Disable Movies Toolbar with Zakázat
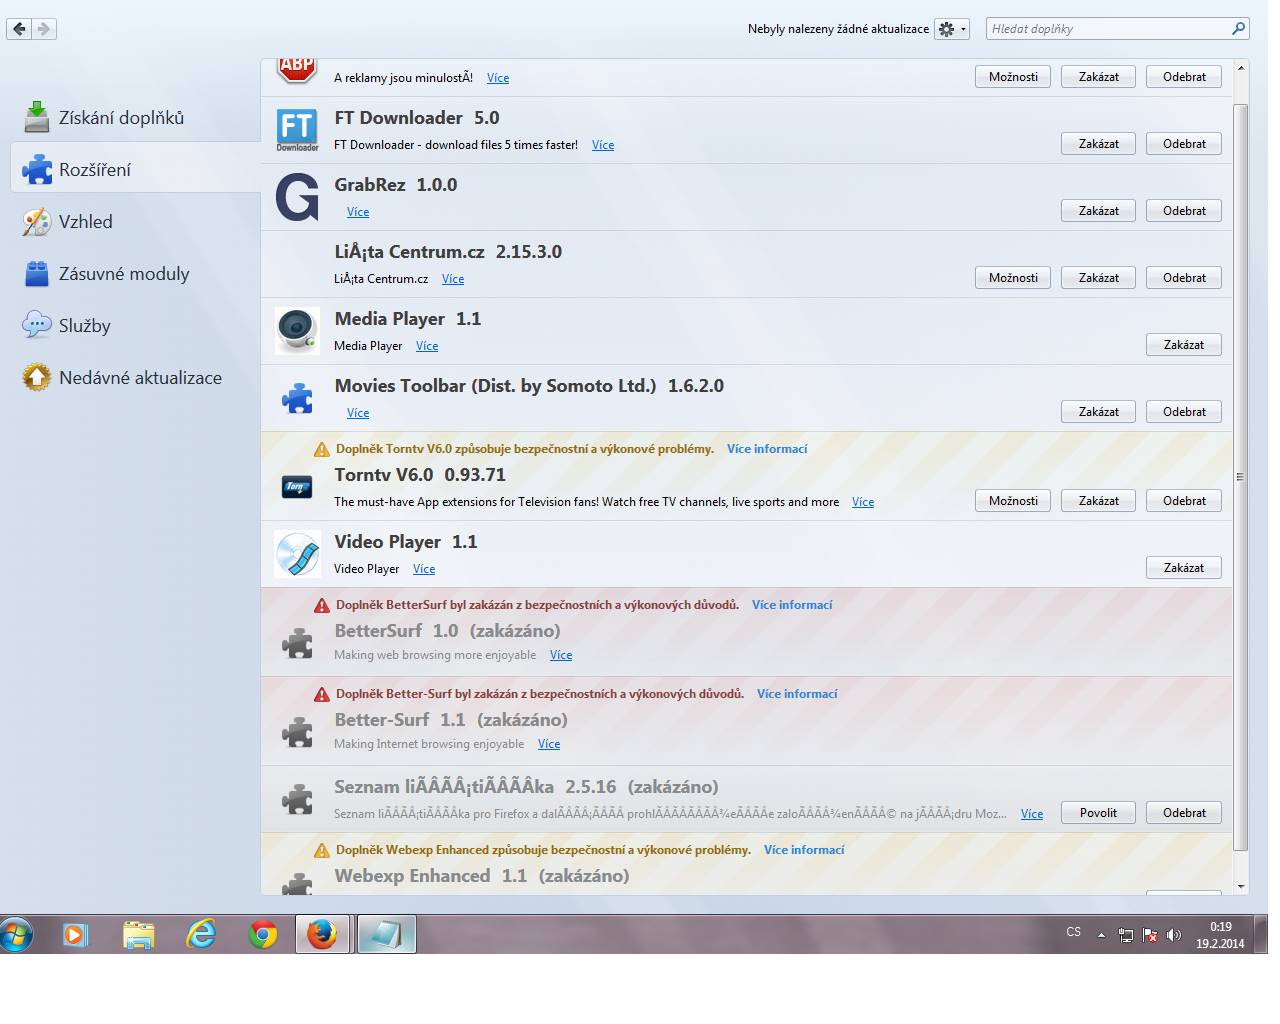Viewport: 1280px width, 1024px height. 1098,412
